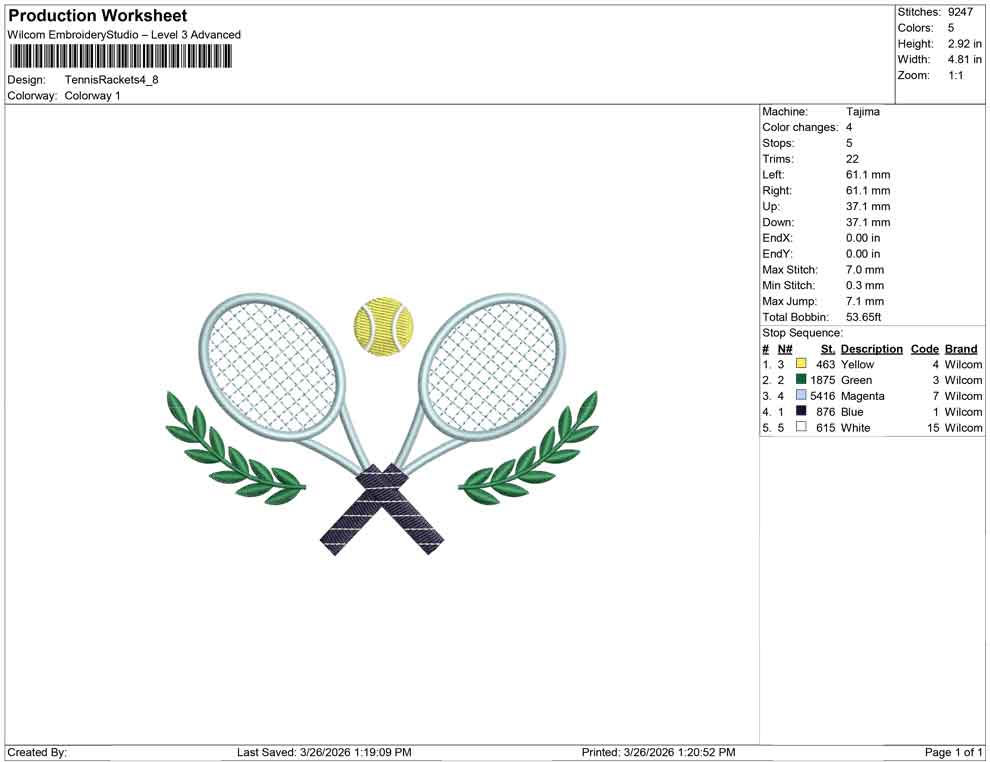Click the Colorway 1 label

click(93, 96)
